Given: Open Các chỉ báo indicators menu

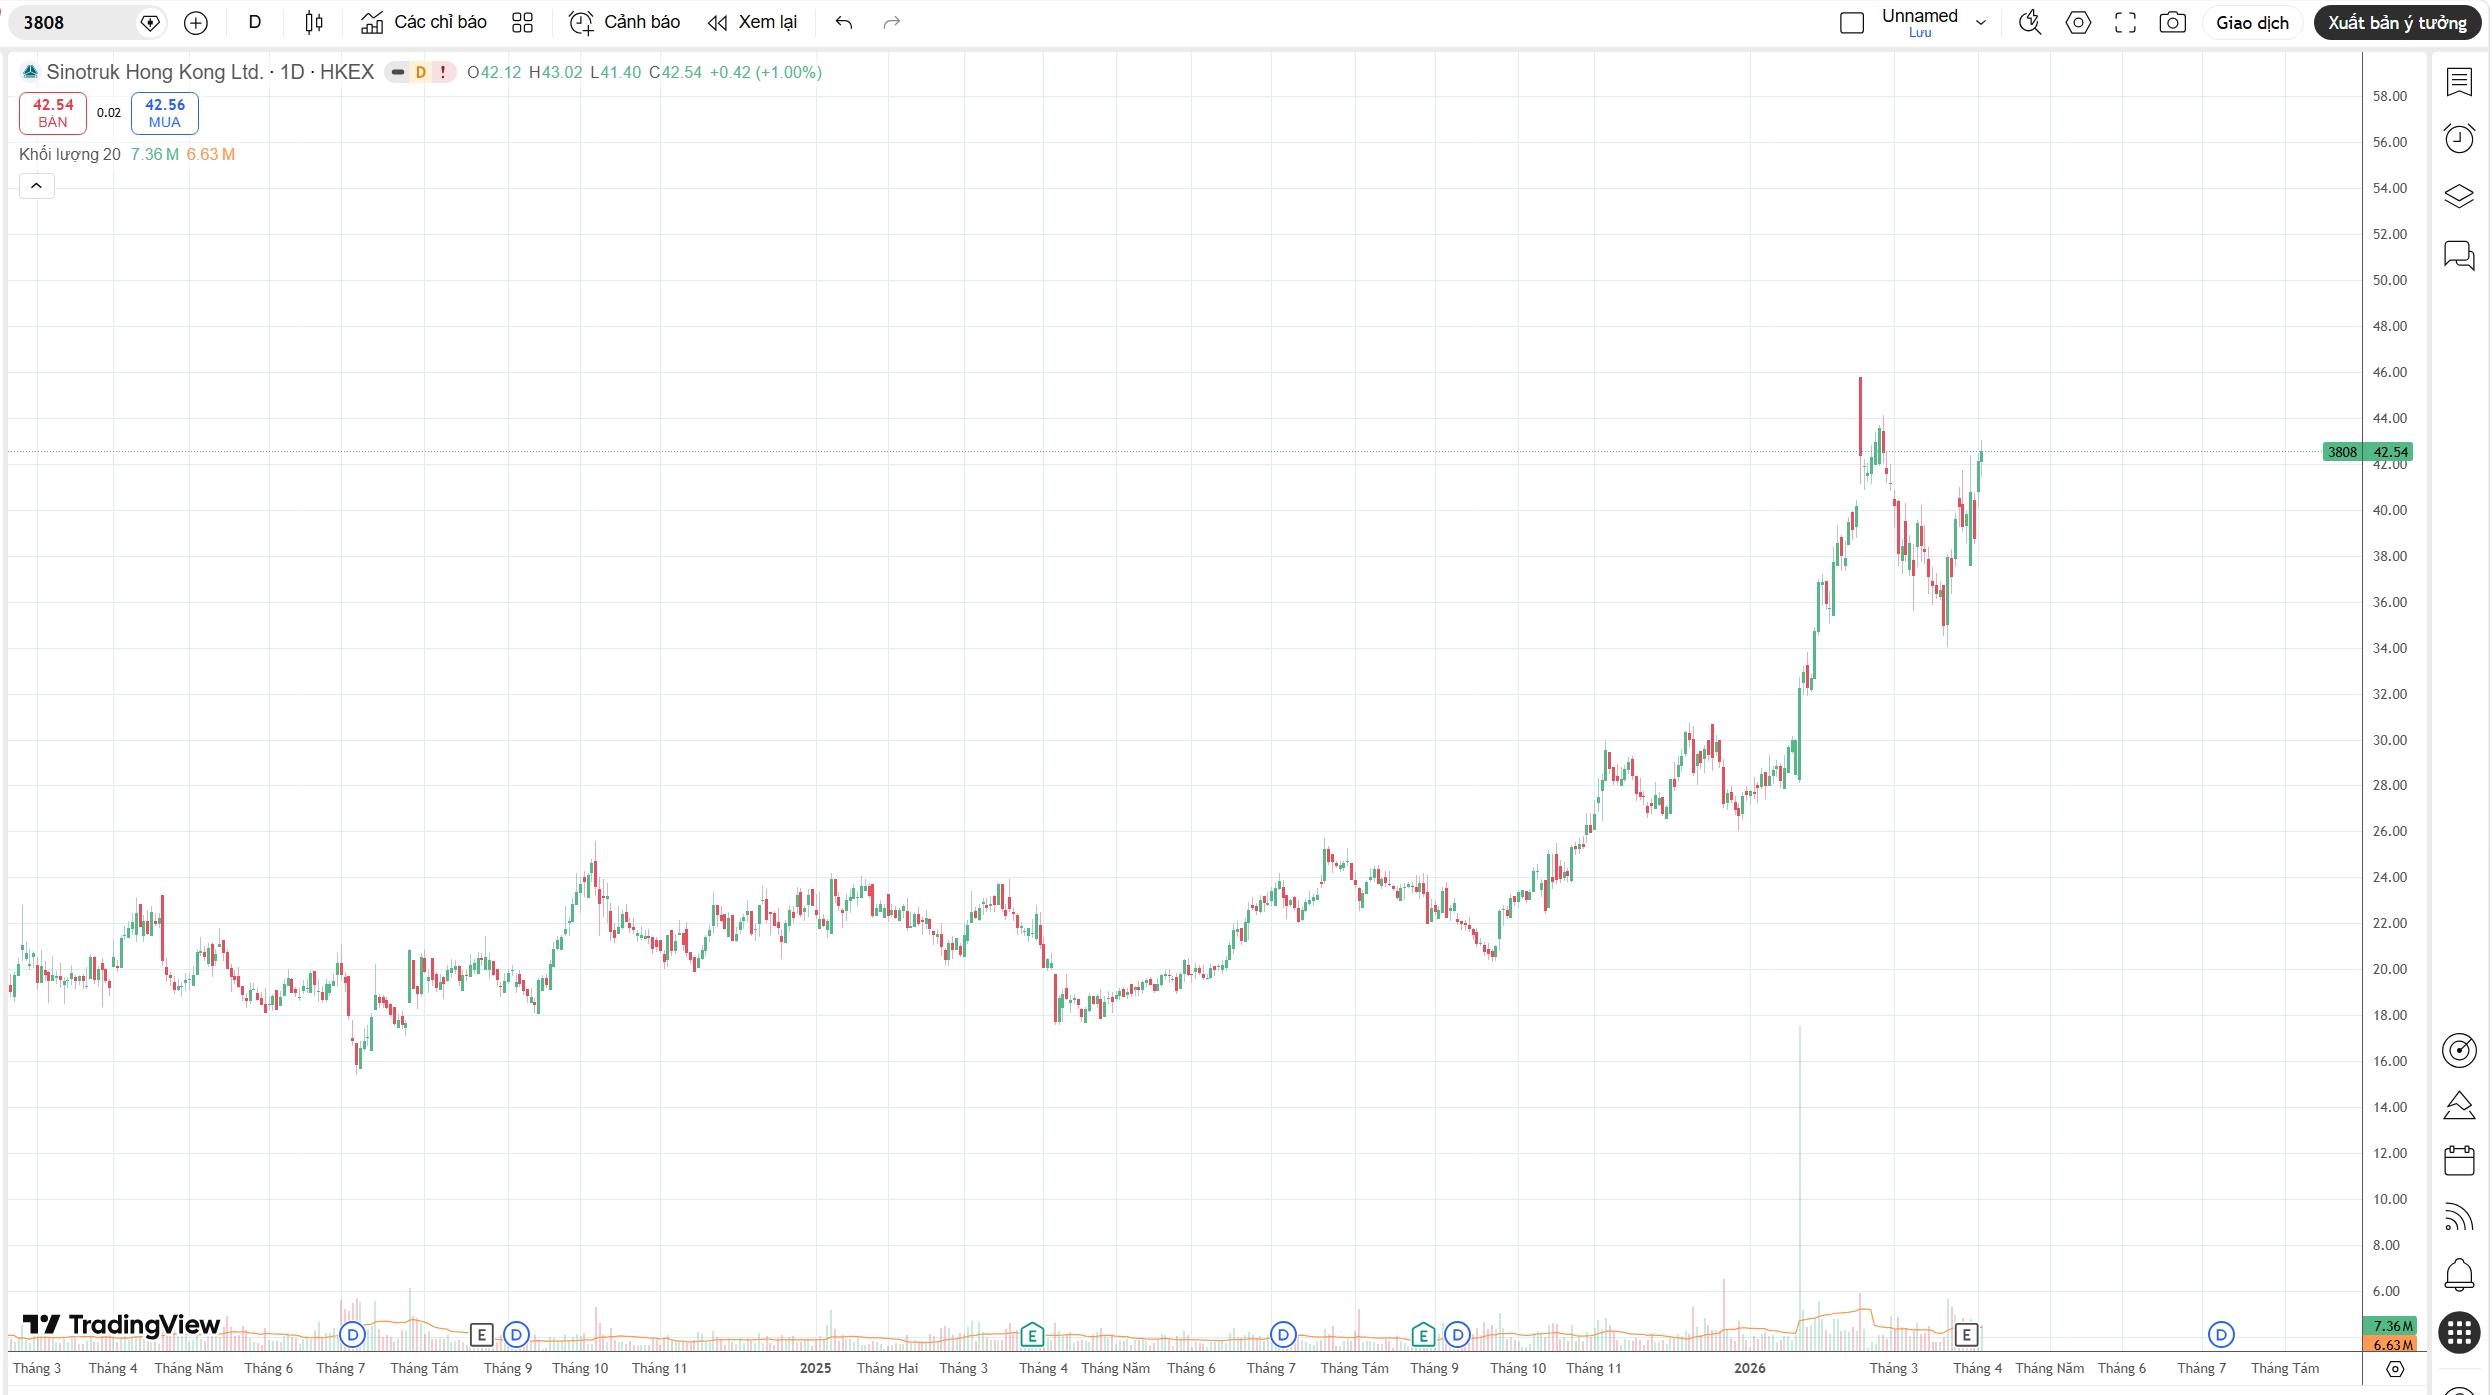Looking at the screenshot, I should 424,22.
